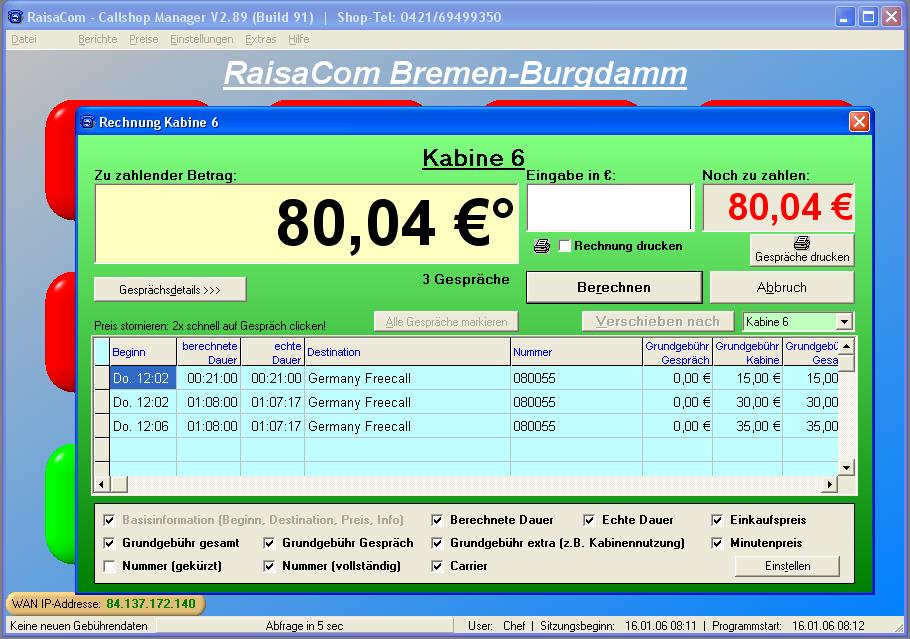Click the Eingabe in € input field
This screenshot has height=639, width=910.
coord(609,207)
